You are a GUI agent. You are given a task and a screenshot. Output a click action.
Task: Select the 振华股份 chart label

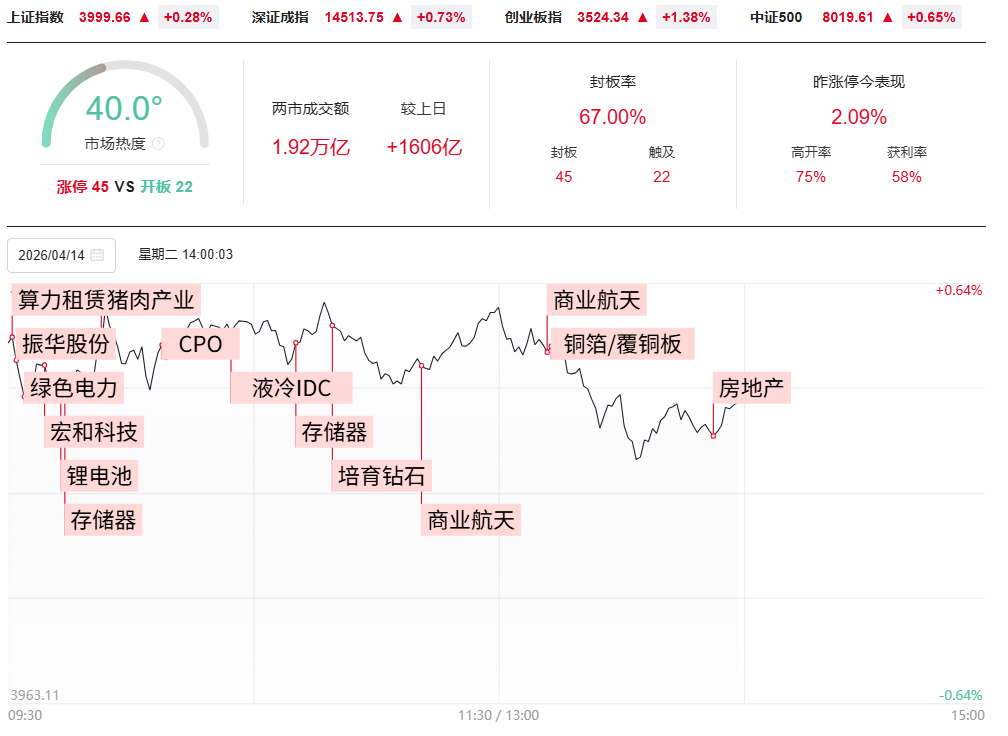(x=65, y=344)
